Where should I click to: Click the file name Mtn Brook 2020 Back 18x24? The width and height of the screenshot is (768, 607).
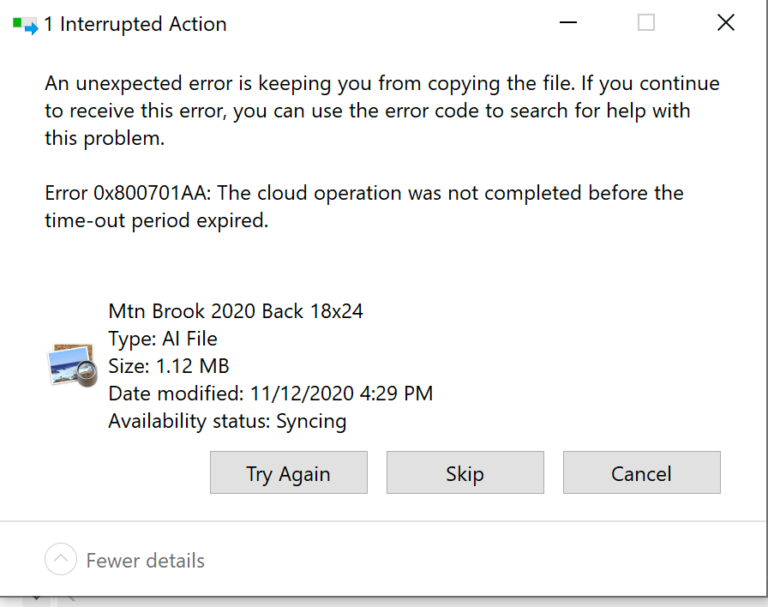coord(235,311)
